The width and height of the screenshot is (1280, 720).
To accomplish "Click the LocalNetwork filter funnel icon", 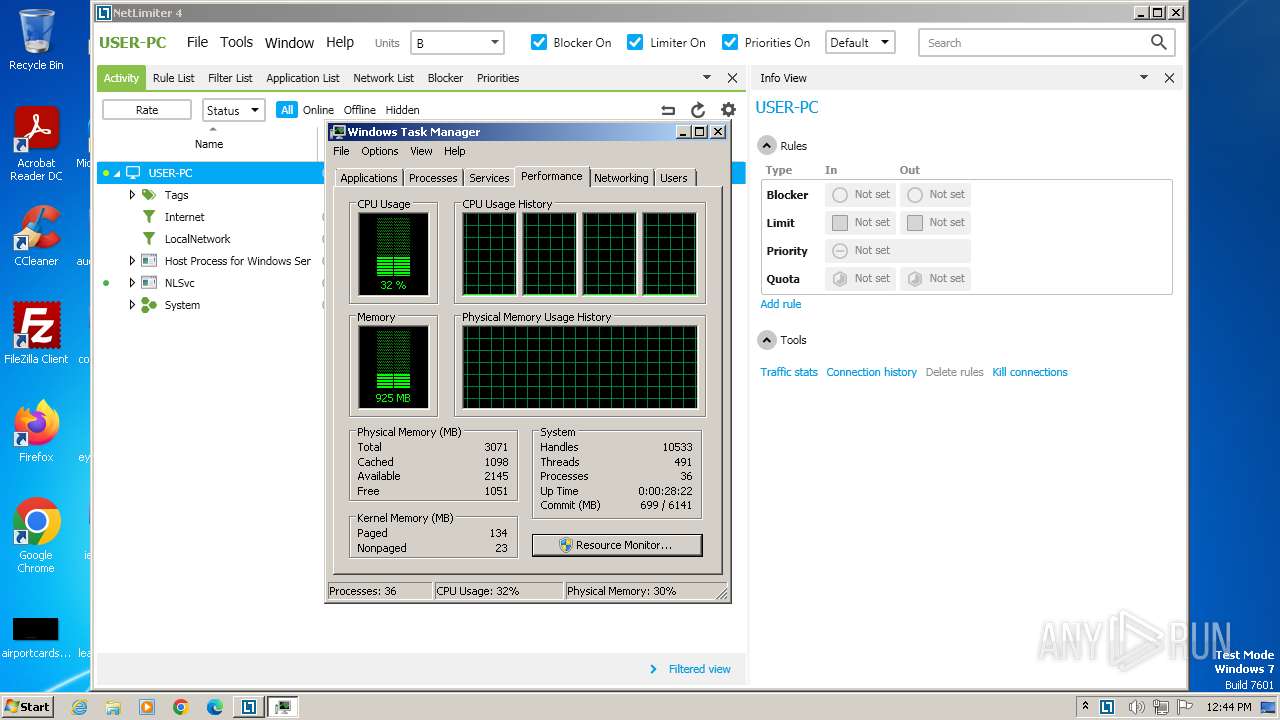I will [x=149, y=239].
